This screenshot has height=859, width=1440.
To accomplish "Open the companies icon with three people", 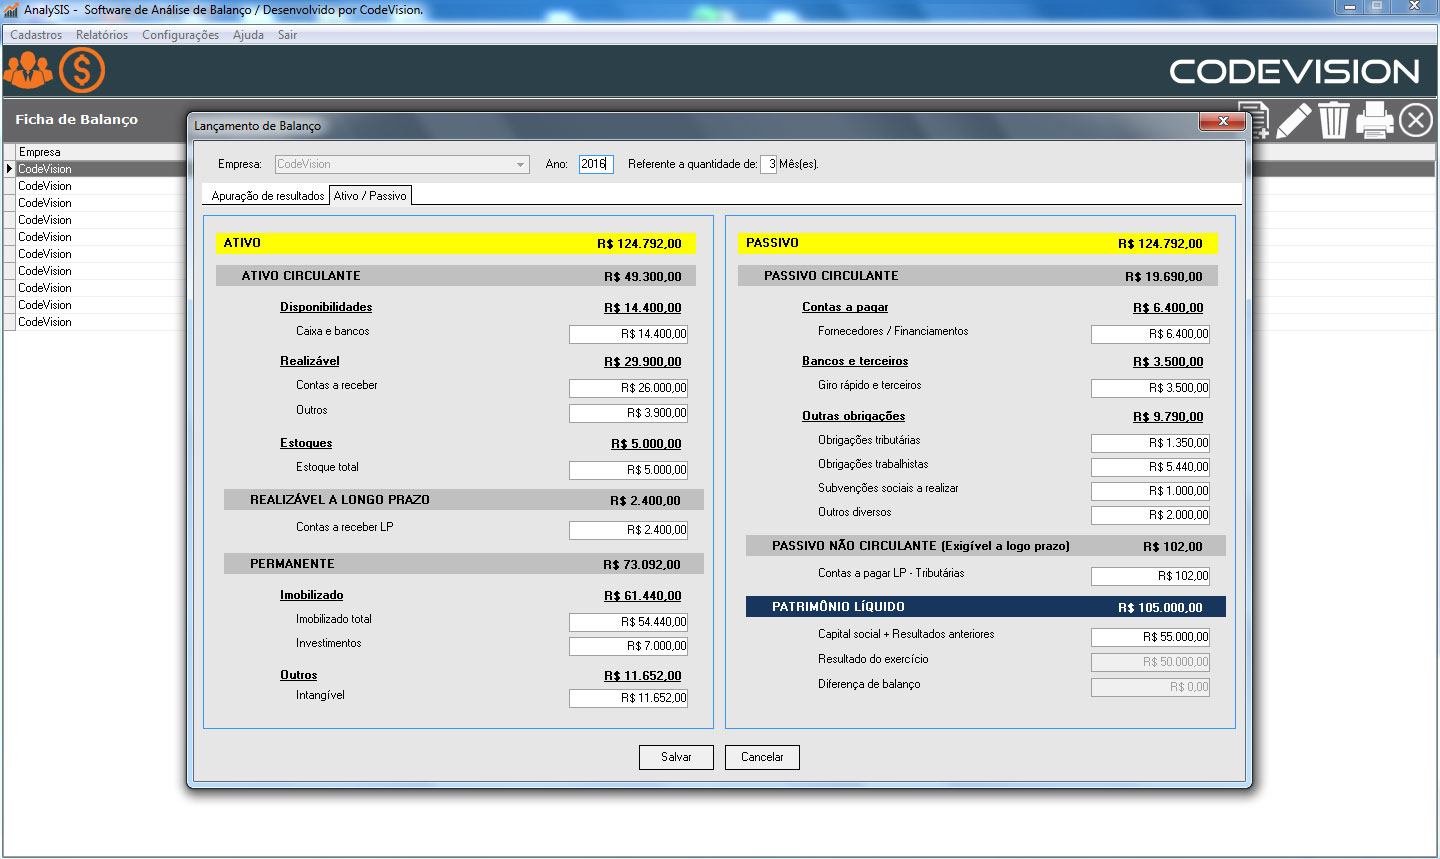I will coord(27,71).
